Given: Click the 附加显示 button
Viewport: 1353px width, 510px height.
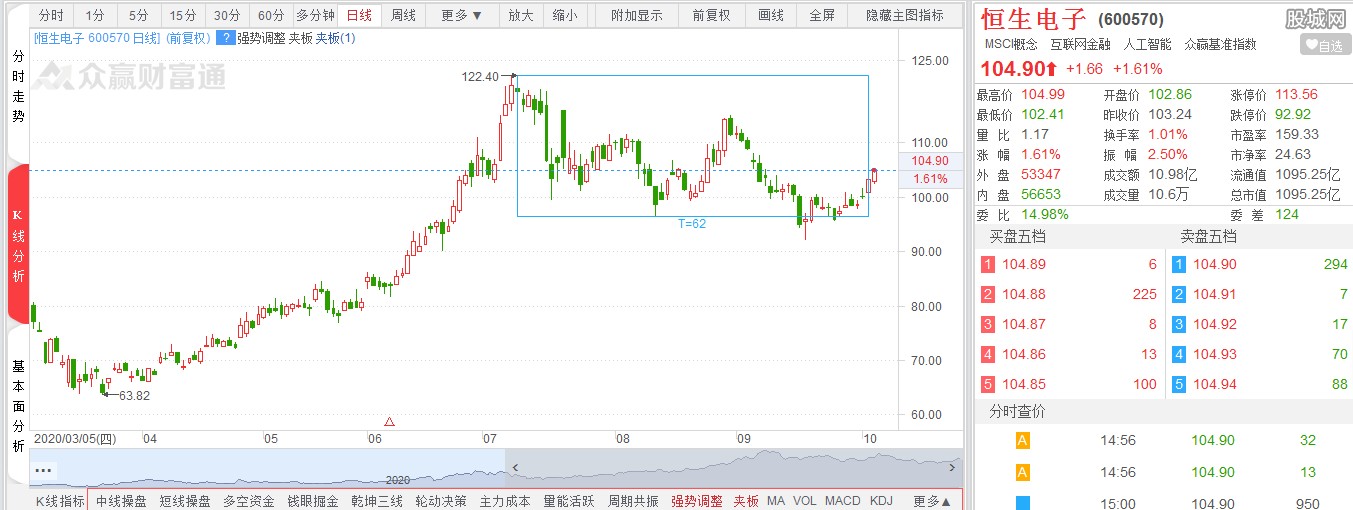Looking at the screenshot, I should (636, 15).
